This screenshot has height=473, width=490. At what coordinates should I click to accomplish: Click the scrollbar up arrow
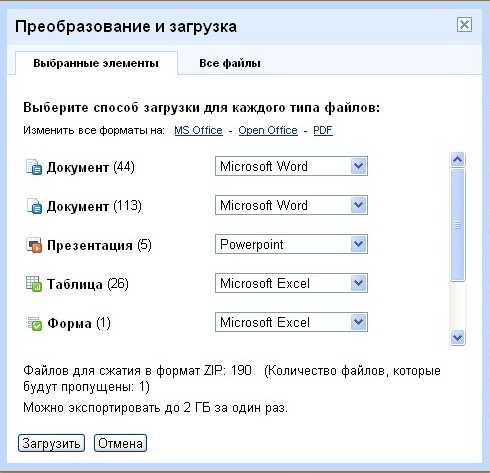(458, 160)
